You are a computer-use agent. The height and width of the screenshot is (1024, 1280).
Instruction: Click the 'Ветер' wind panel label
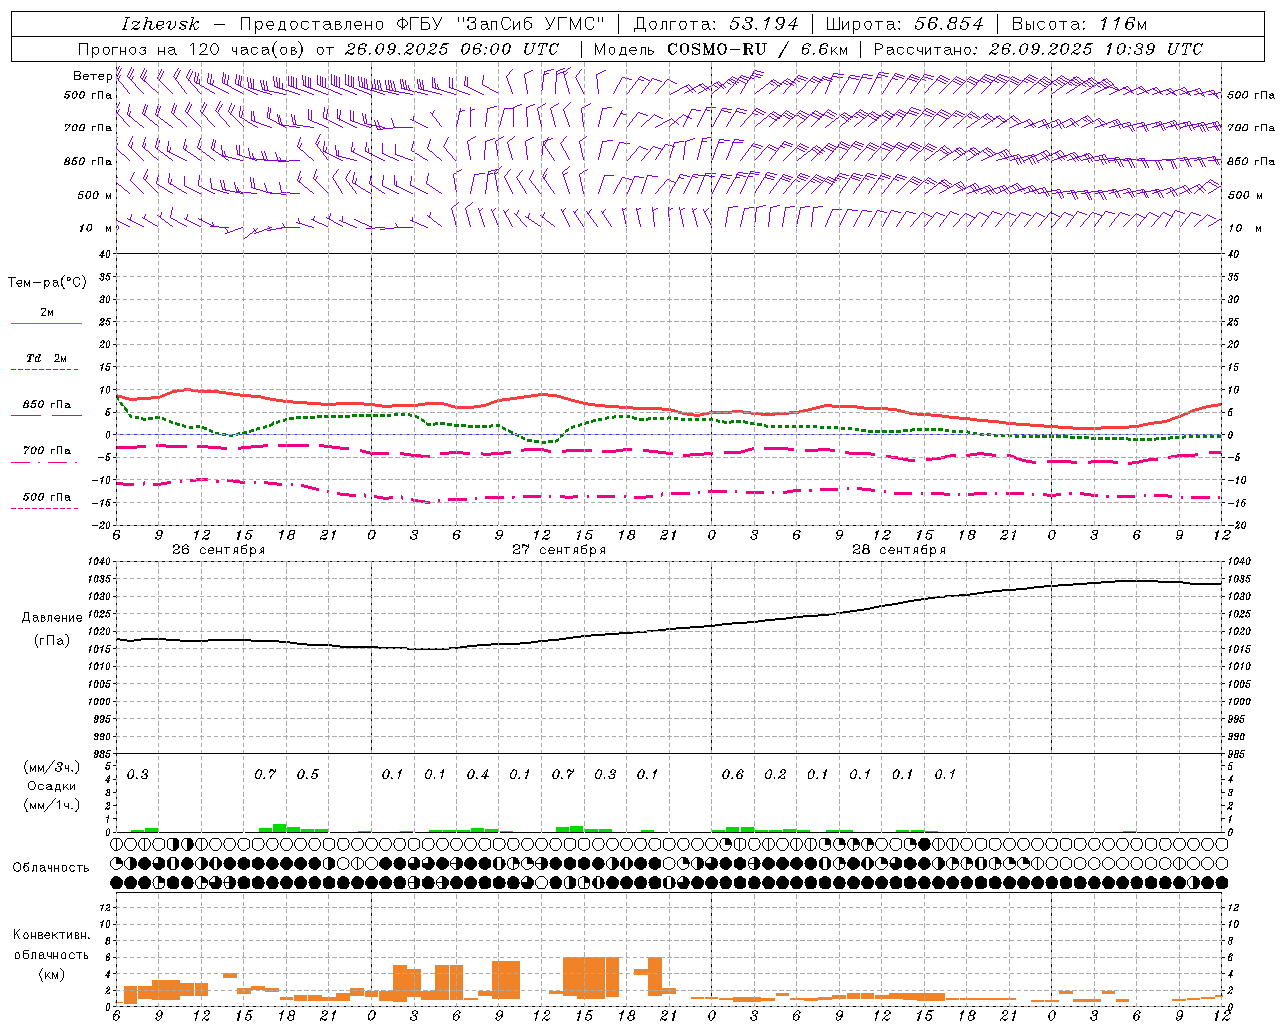click(93, 76)
